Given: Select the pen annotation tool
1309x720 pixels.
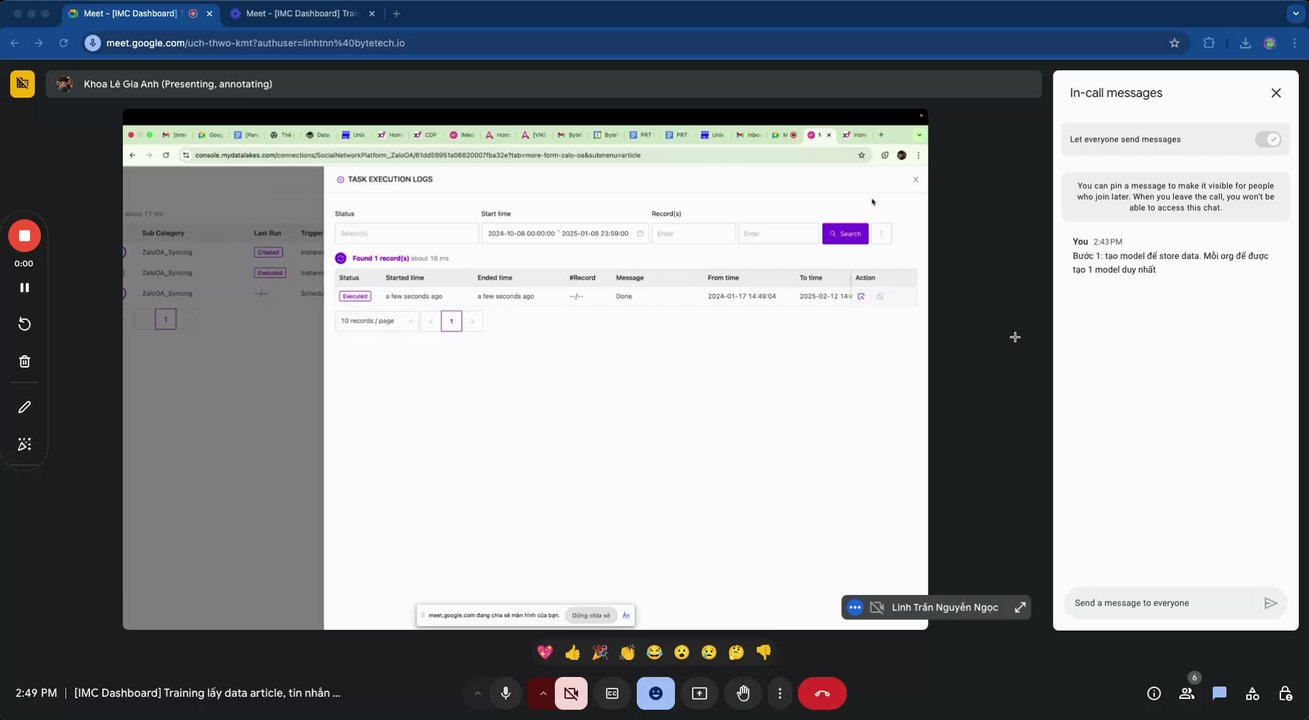Looking at the screenshot, I should pos(24,407).
